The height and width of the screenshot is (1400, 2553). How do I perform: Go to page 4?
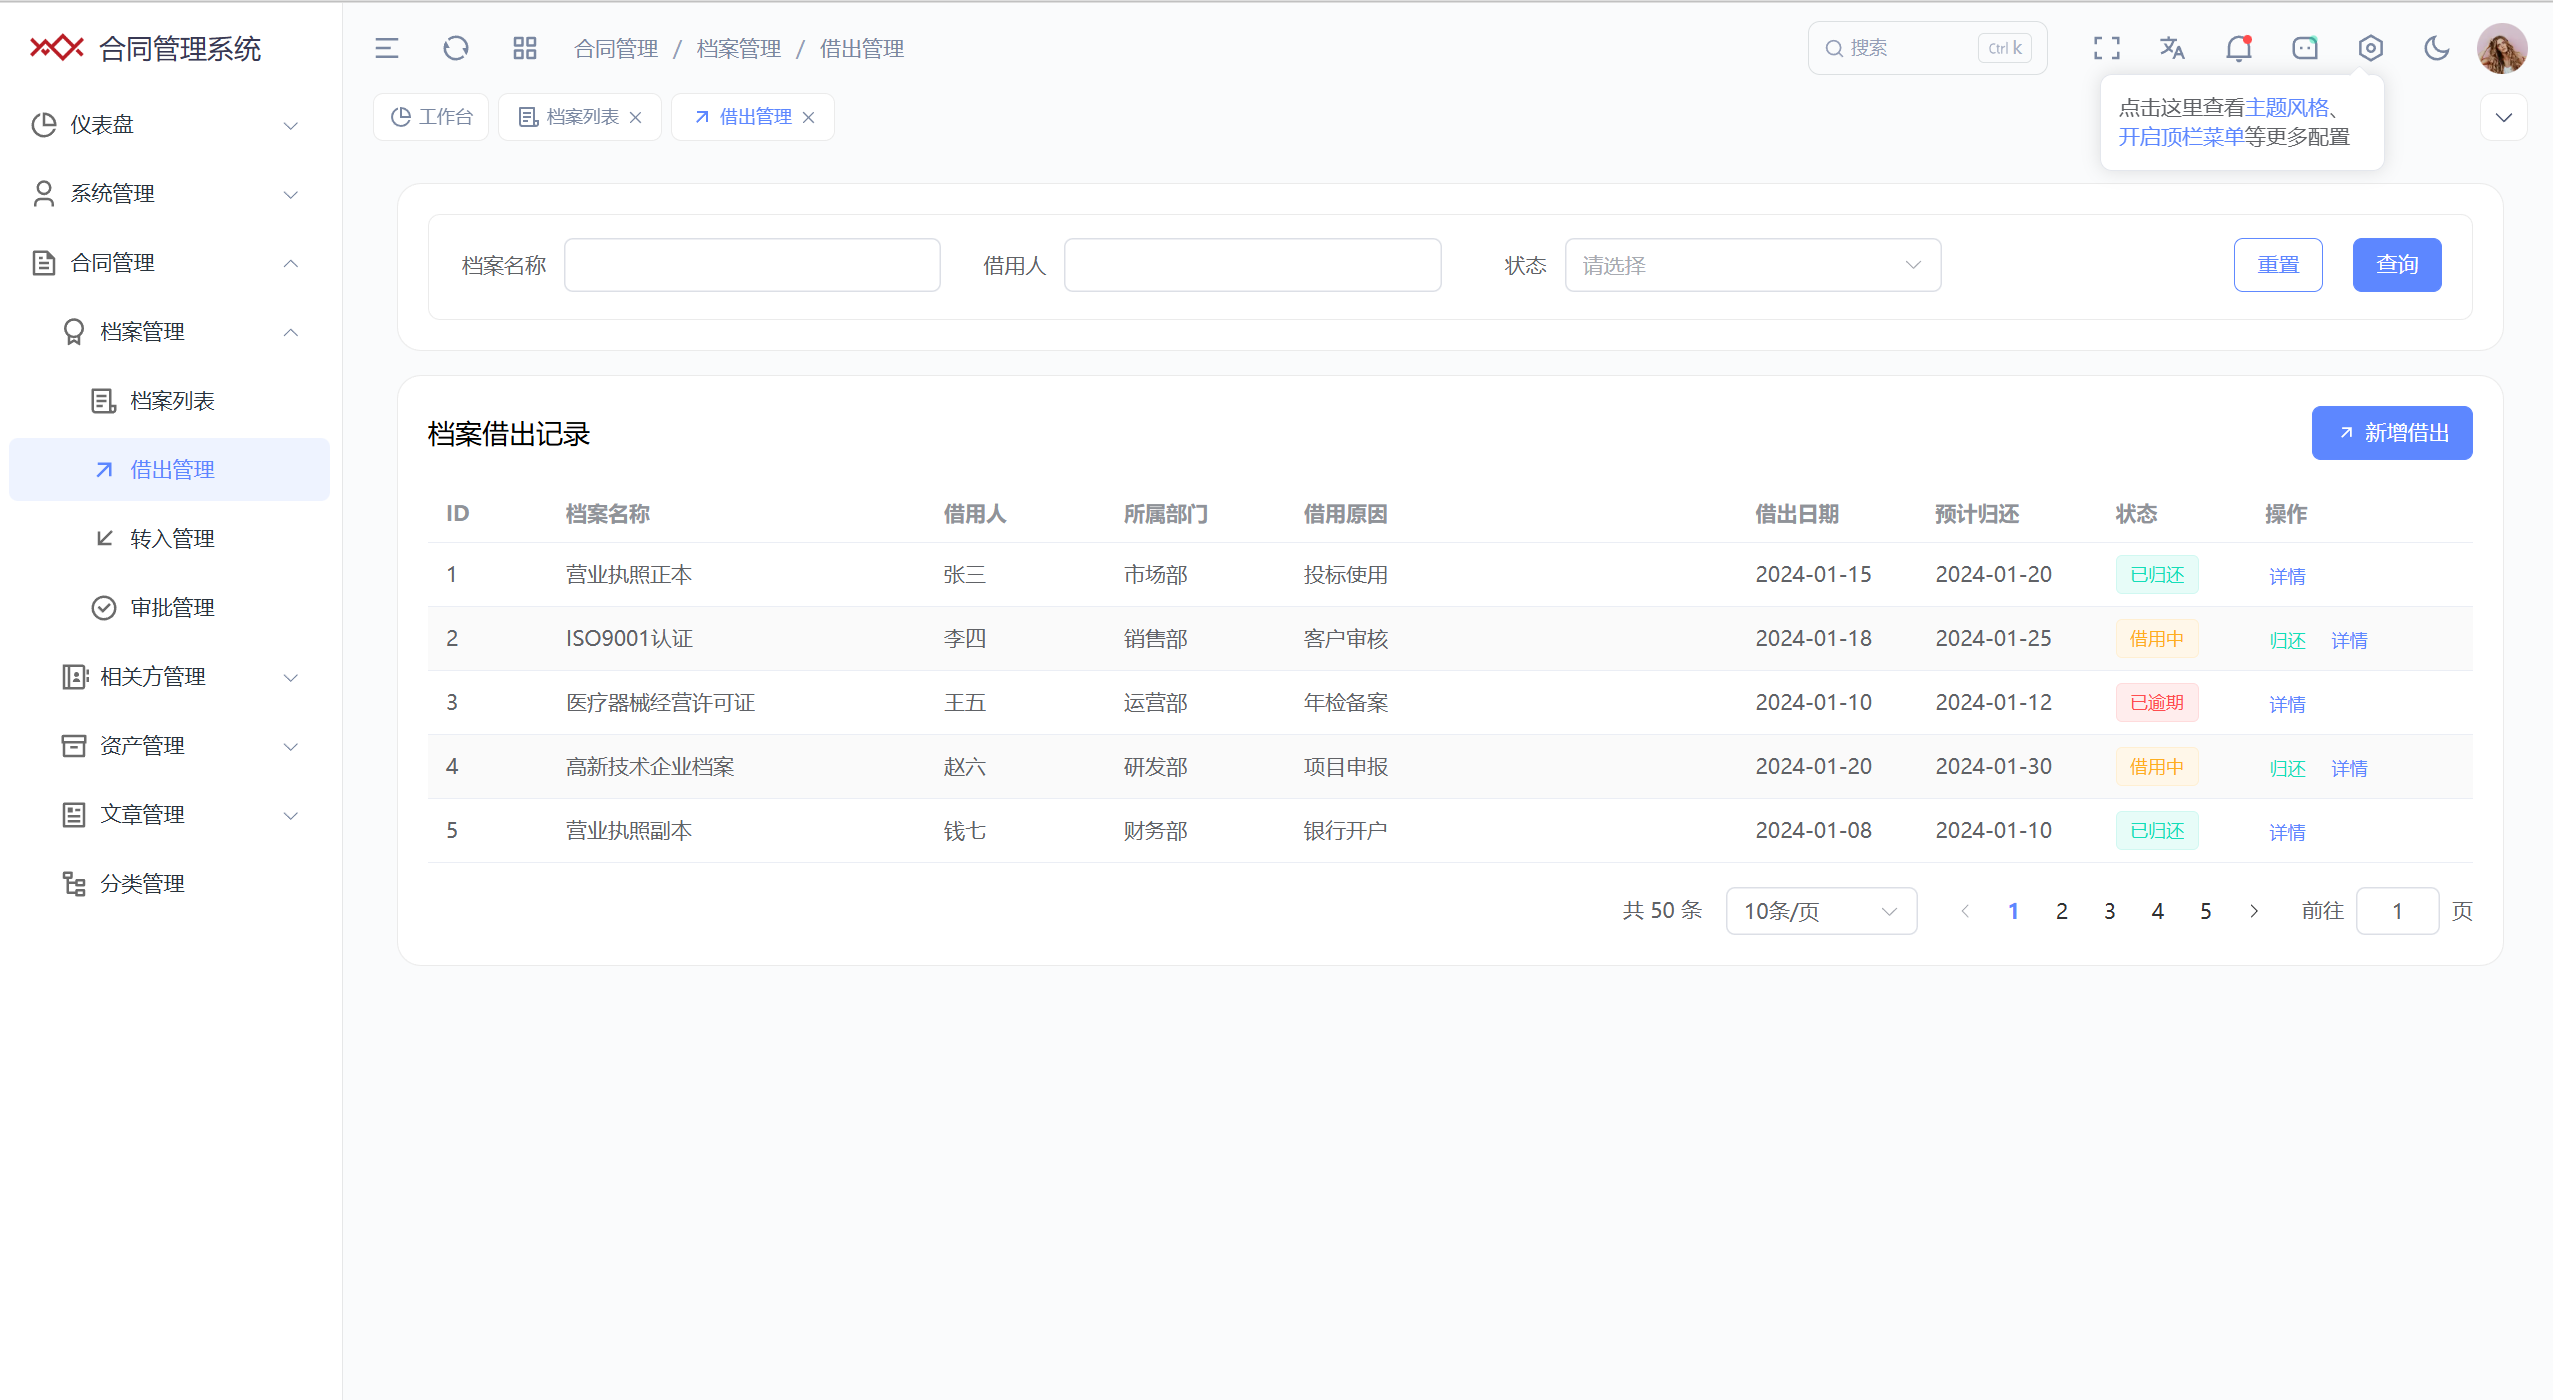pyautogui.click(x=2158, y=911)
